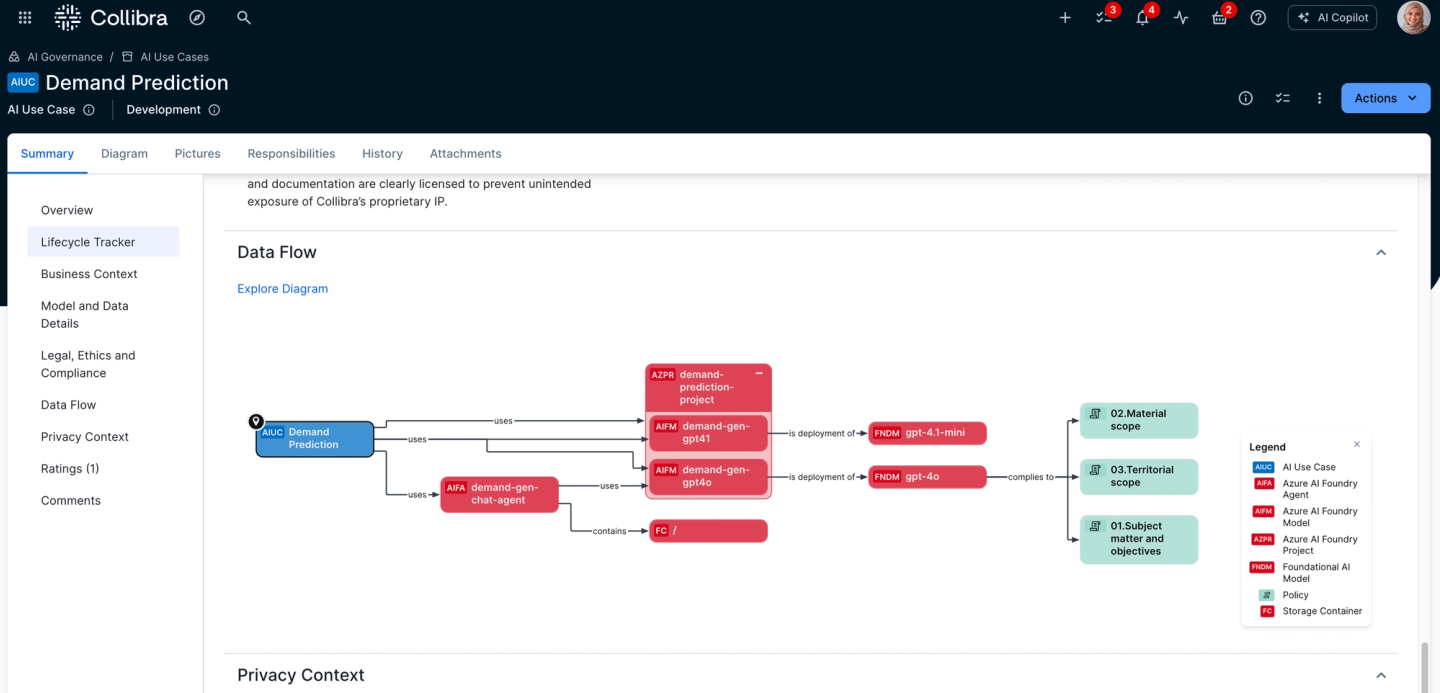Expand the Privacy Context section chevron

pyautogui.click(x=1381, y=674)
